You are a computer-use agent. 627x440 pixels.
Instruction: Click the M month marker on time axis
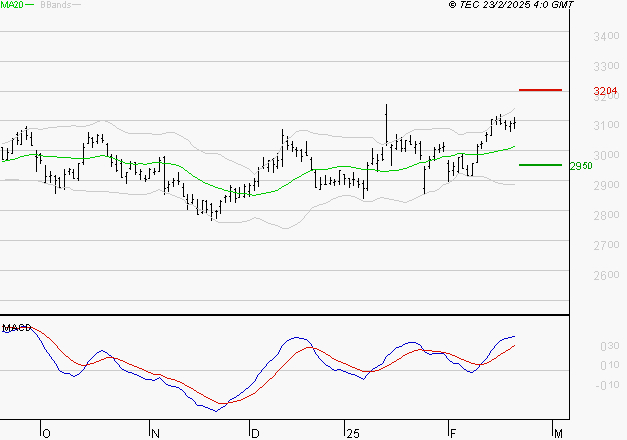click(558, 434)
